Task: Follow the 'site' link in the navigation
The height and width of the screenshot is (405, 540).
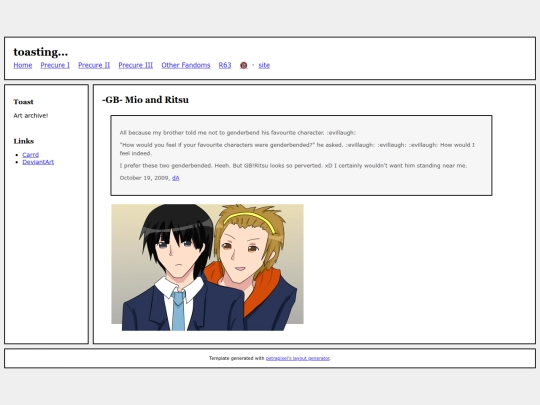Action: click(x=264, y=65)
